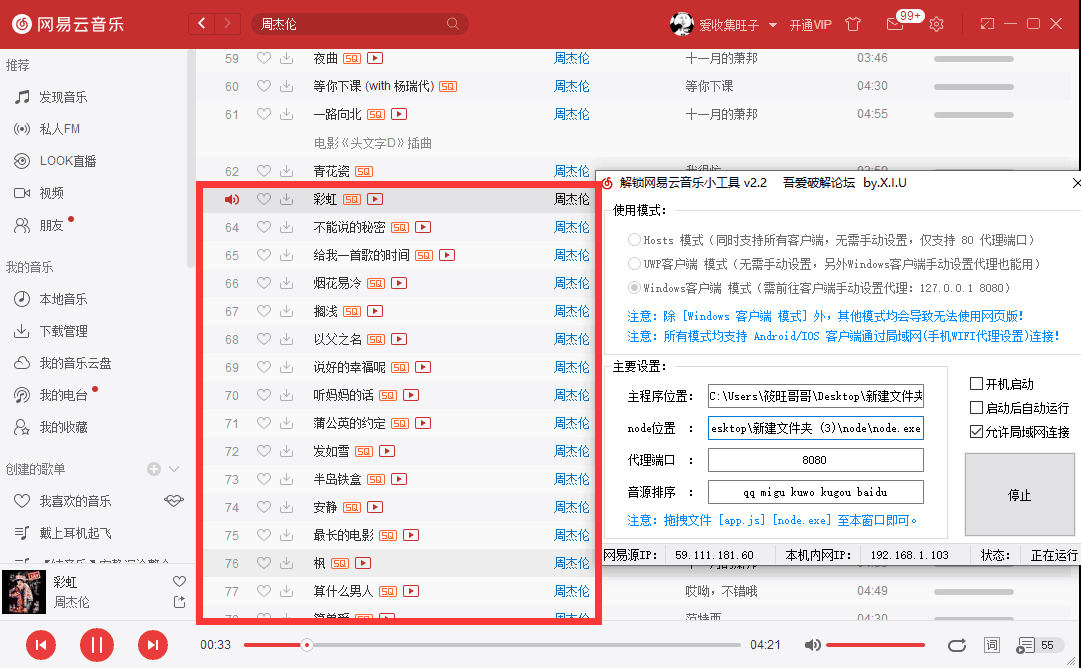Screen dimensions: 1081x668
Task: Select the UWP客户端 模式 radio button
Action: (634, 263)
